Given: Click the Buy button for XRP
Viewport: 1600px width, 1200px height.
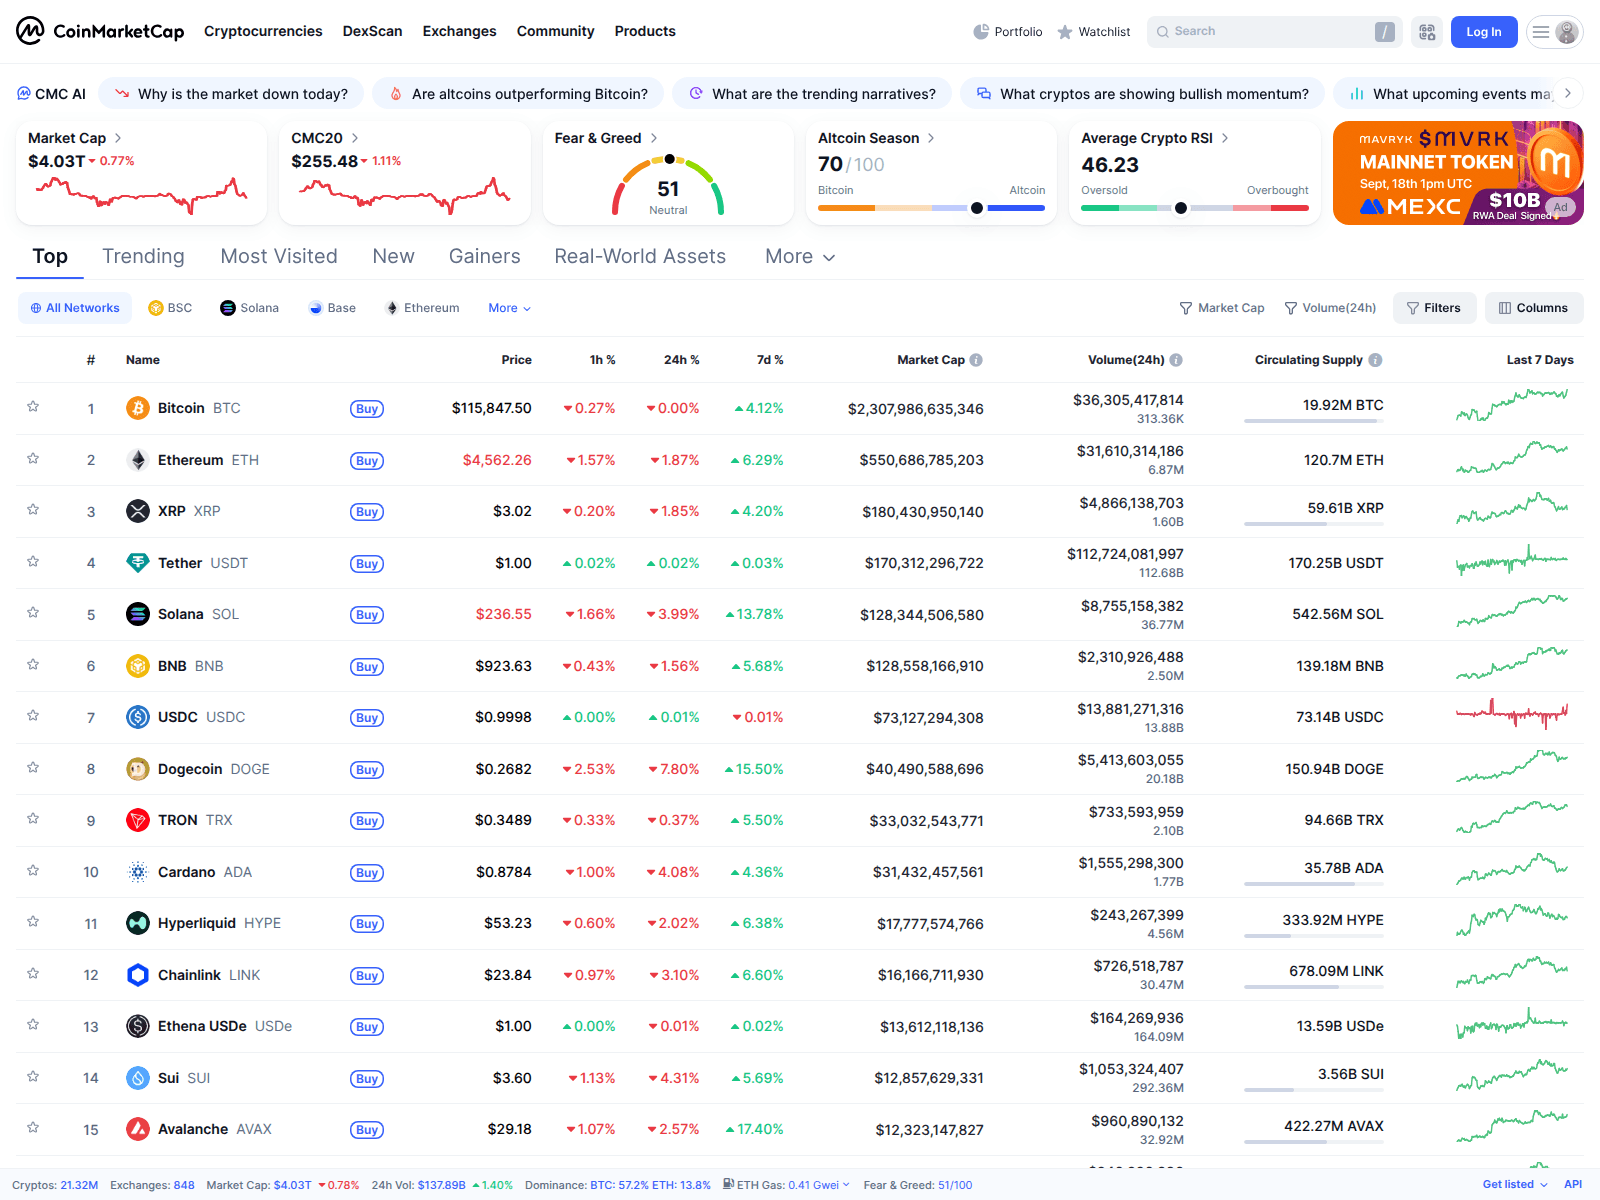Looking at the screenshot, I should point(367,512).
